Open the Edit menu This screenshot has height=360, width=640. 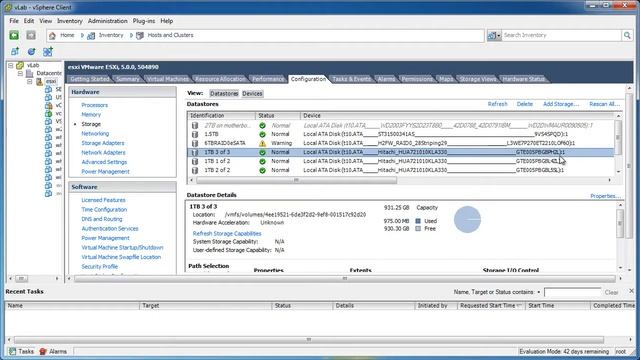[x=29, y=21]
